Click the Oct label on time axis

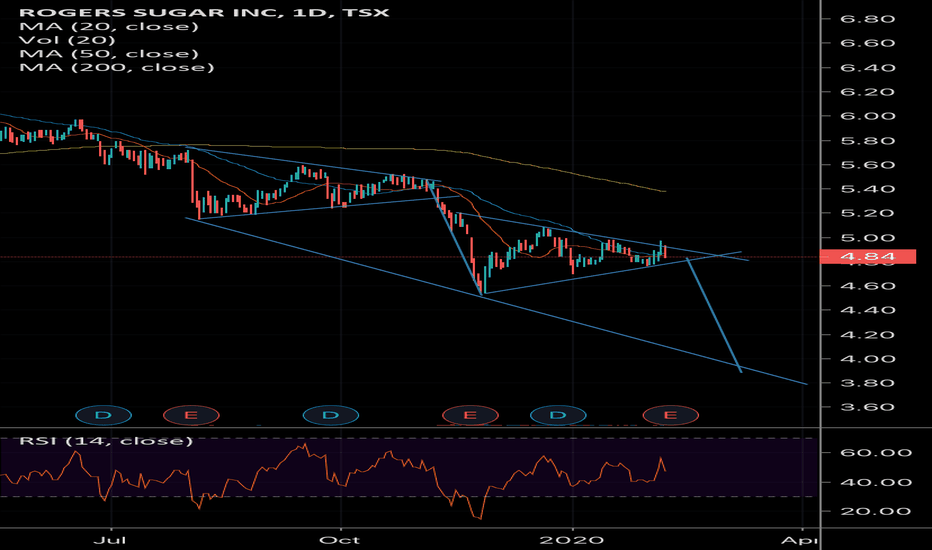[339, 540]
